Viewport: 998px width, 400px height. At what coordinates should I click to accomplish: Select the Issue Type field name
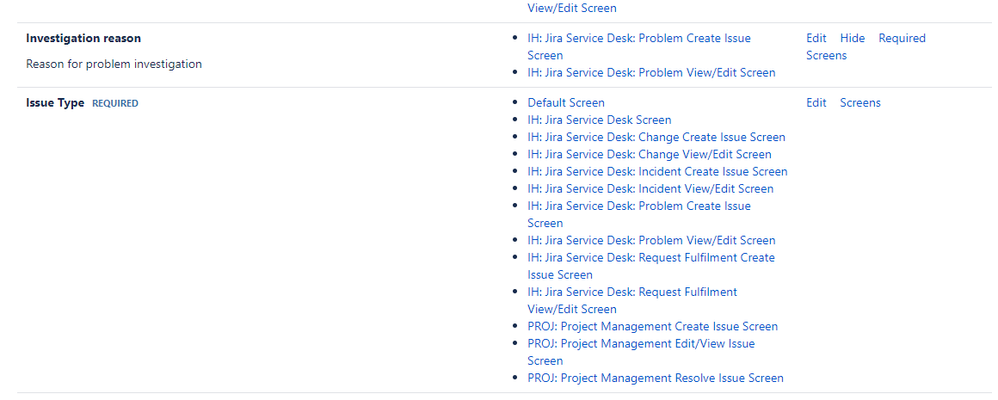55,103
